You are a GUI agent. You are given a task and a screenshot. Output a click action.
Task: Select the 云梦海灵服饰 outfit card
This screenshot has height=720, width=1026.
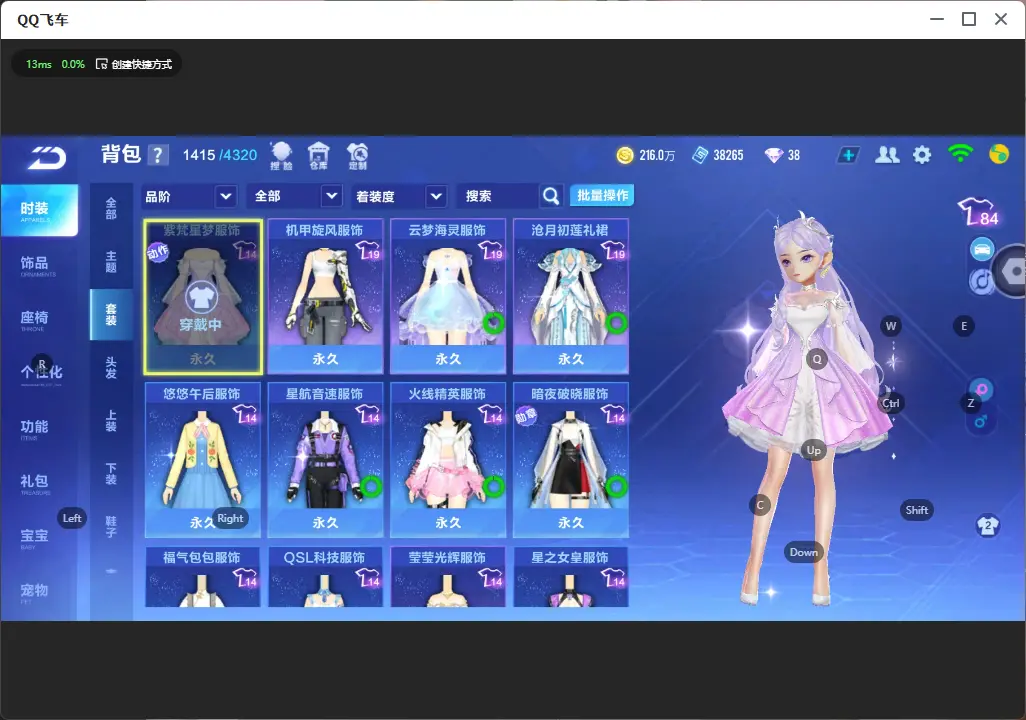(x=448, y=297)
